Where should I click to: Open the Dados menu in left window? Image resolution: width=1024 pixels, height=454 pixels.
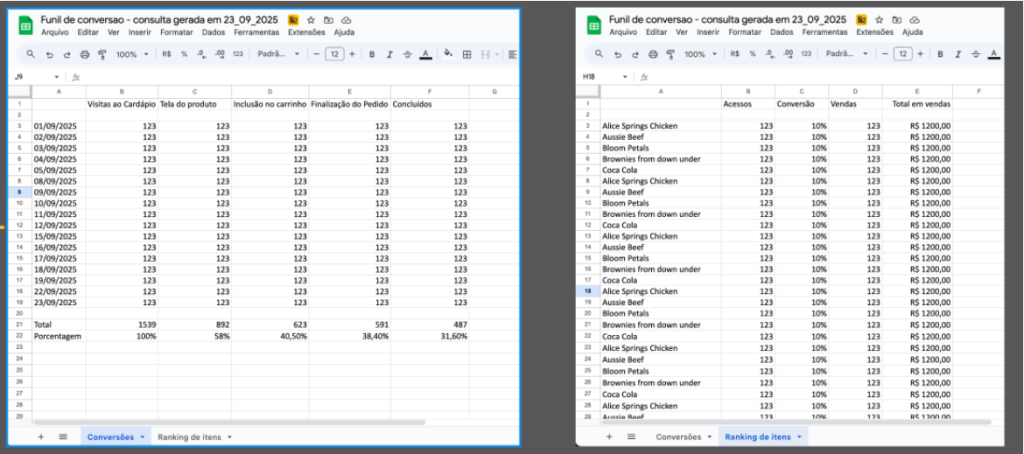pyautogui.click(x=213, y=31)
